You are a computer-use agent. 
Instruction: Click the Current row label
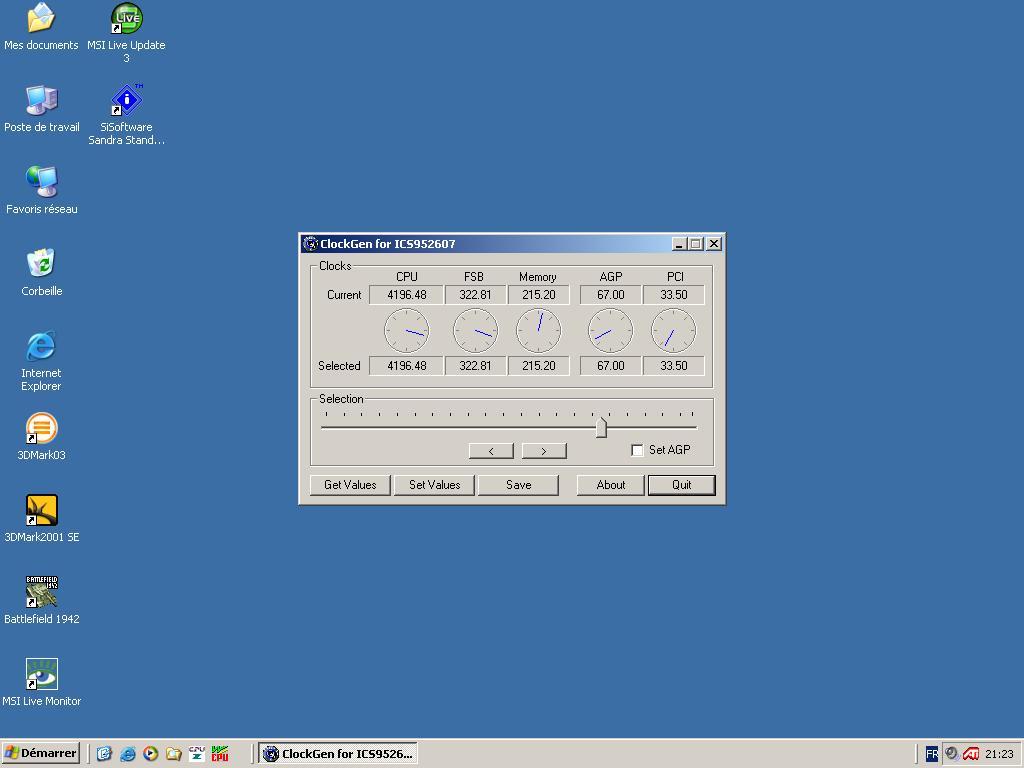pos(344,295)
